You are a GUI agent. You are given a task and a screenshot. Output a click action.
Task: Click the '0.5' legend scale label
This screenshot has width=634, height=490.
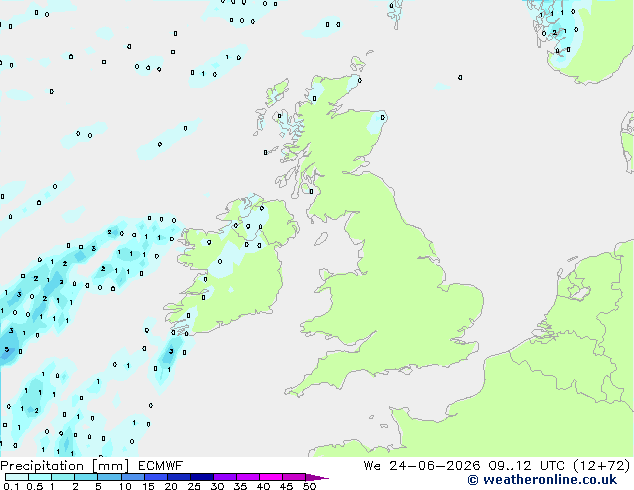[x=35, y=486]
